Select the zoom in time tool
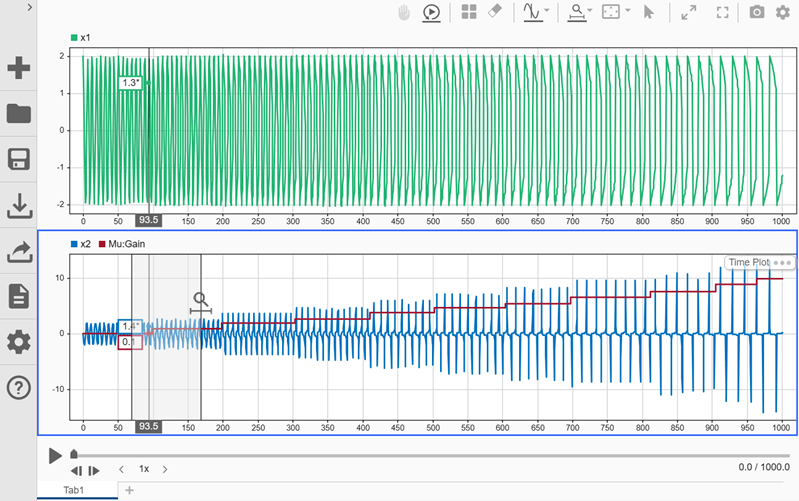The image size is (799, 501). (577, 12)
